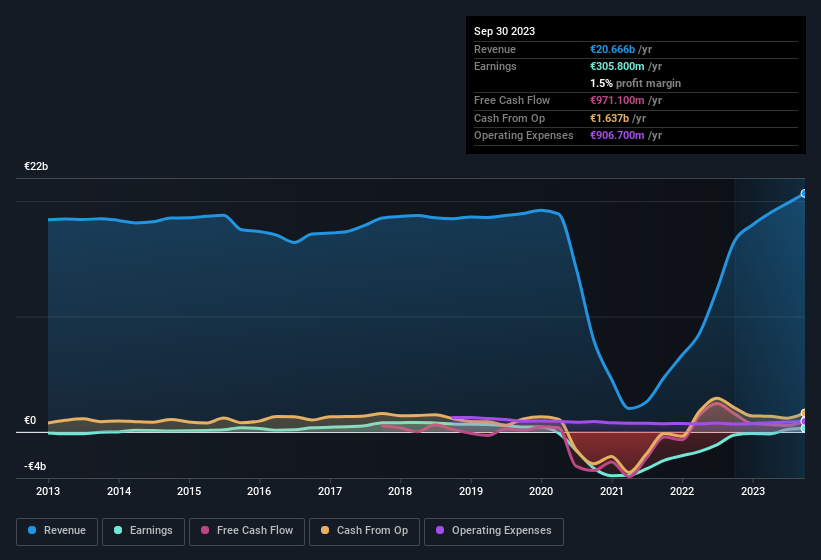
Task: Click the 2017 x-axis label
Action: point(330,491)
